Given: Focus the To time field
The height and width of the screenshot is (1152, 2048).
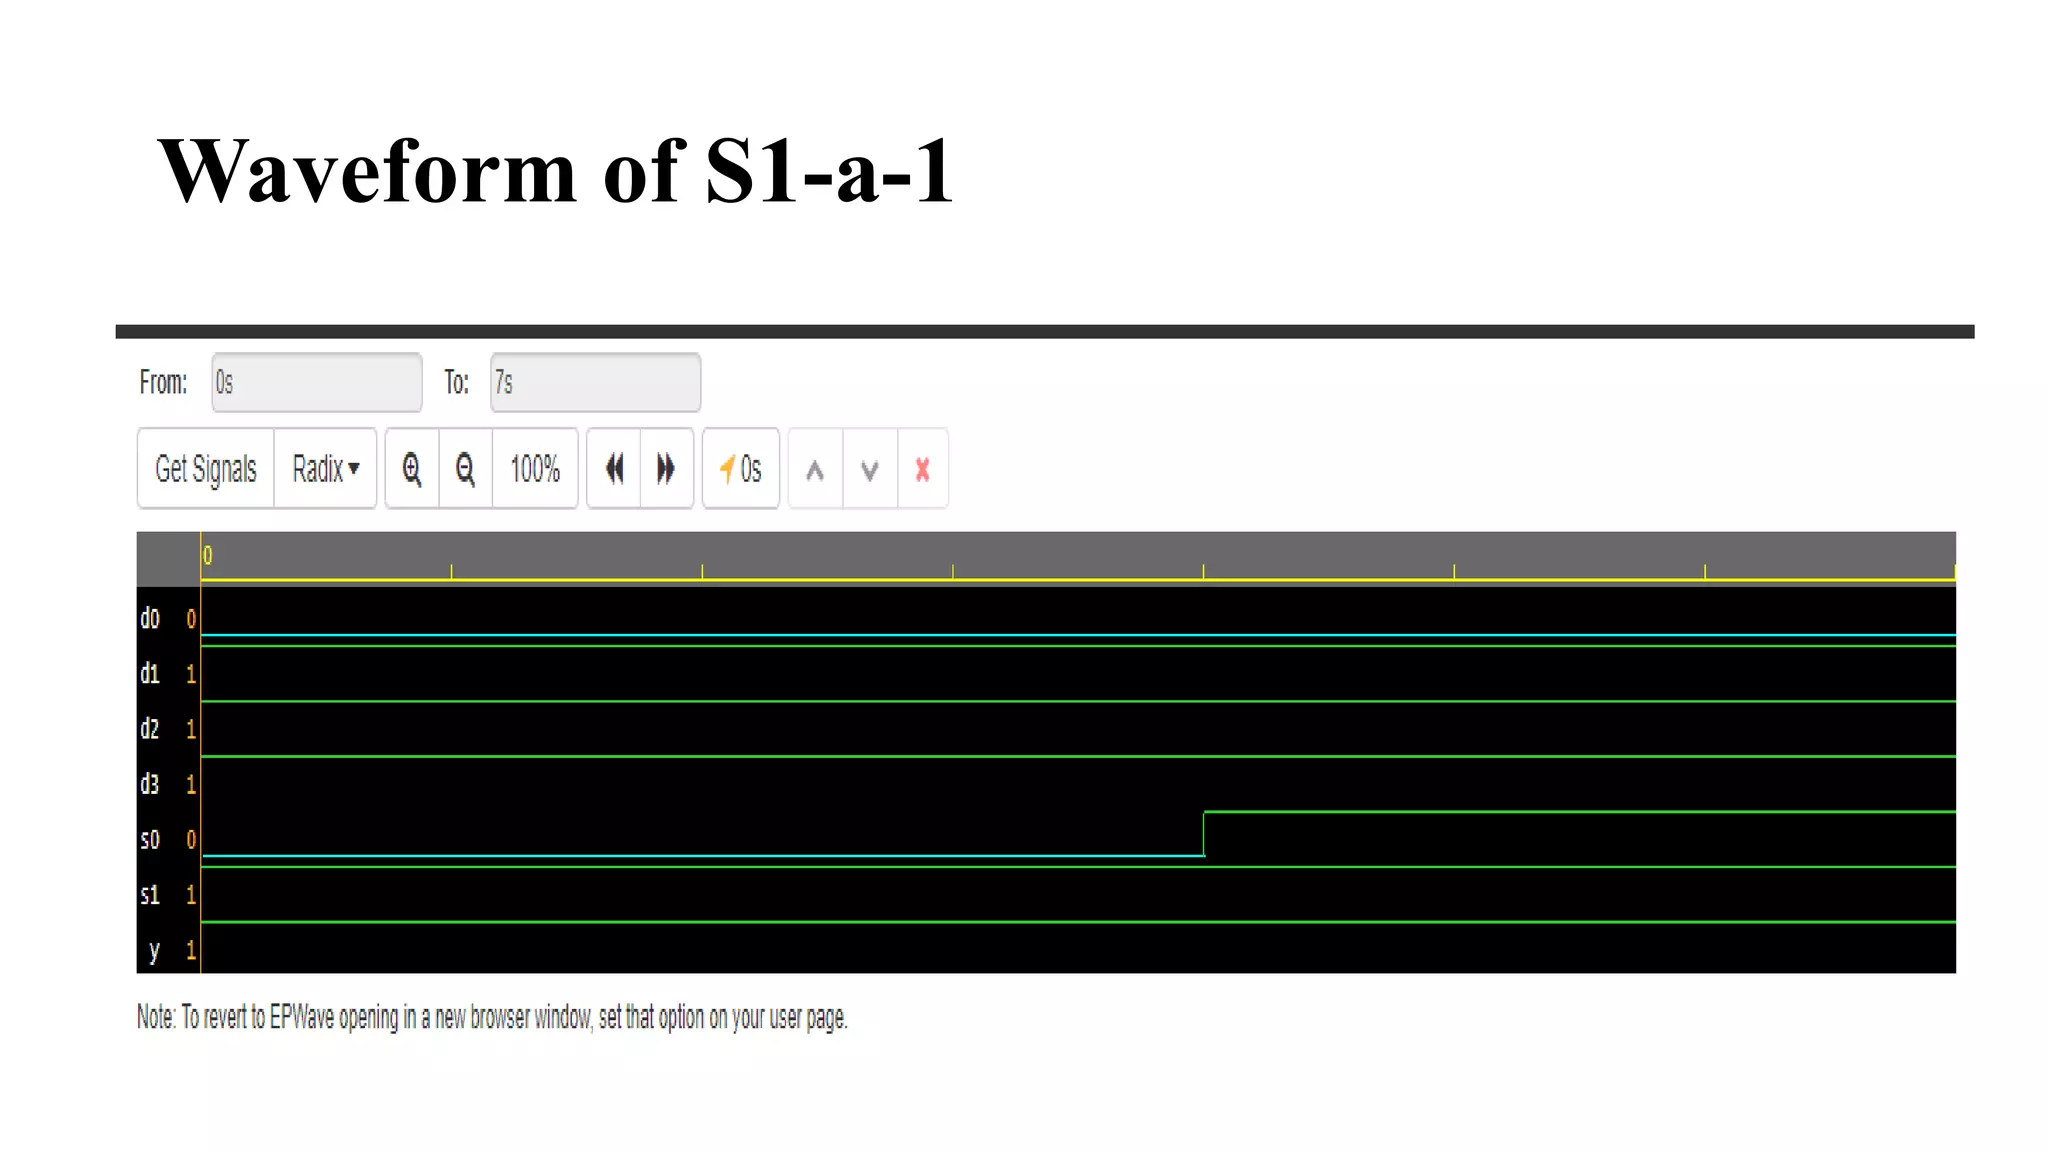Looking at the screenshot, I should 595,382.
